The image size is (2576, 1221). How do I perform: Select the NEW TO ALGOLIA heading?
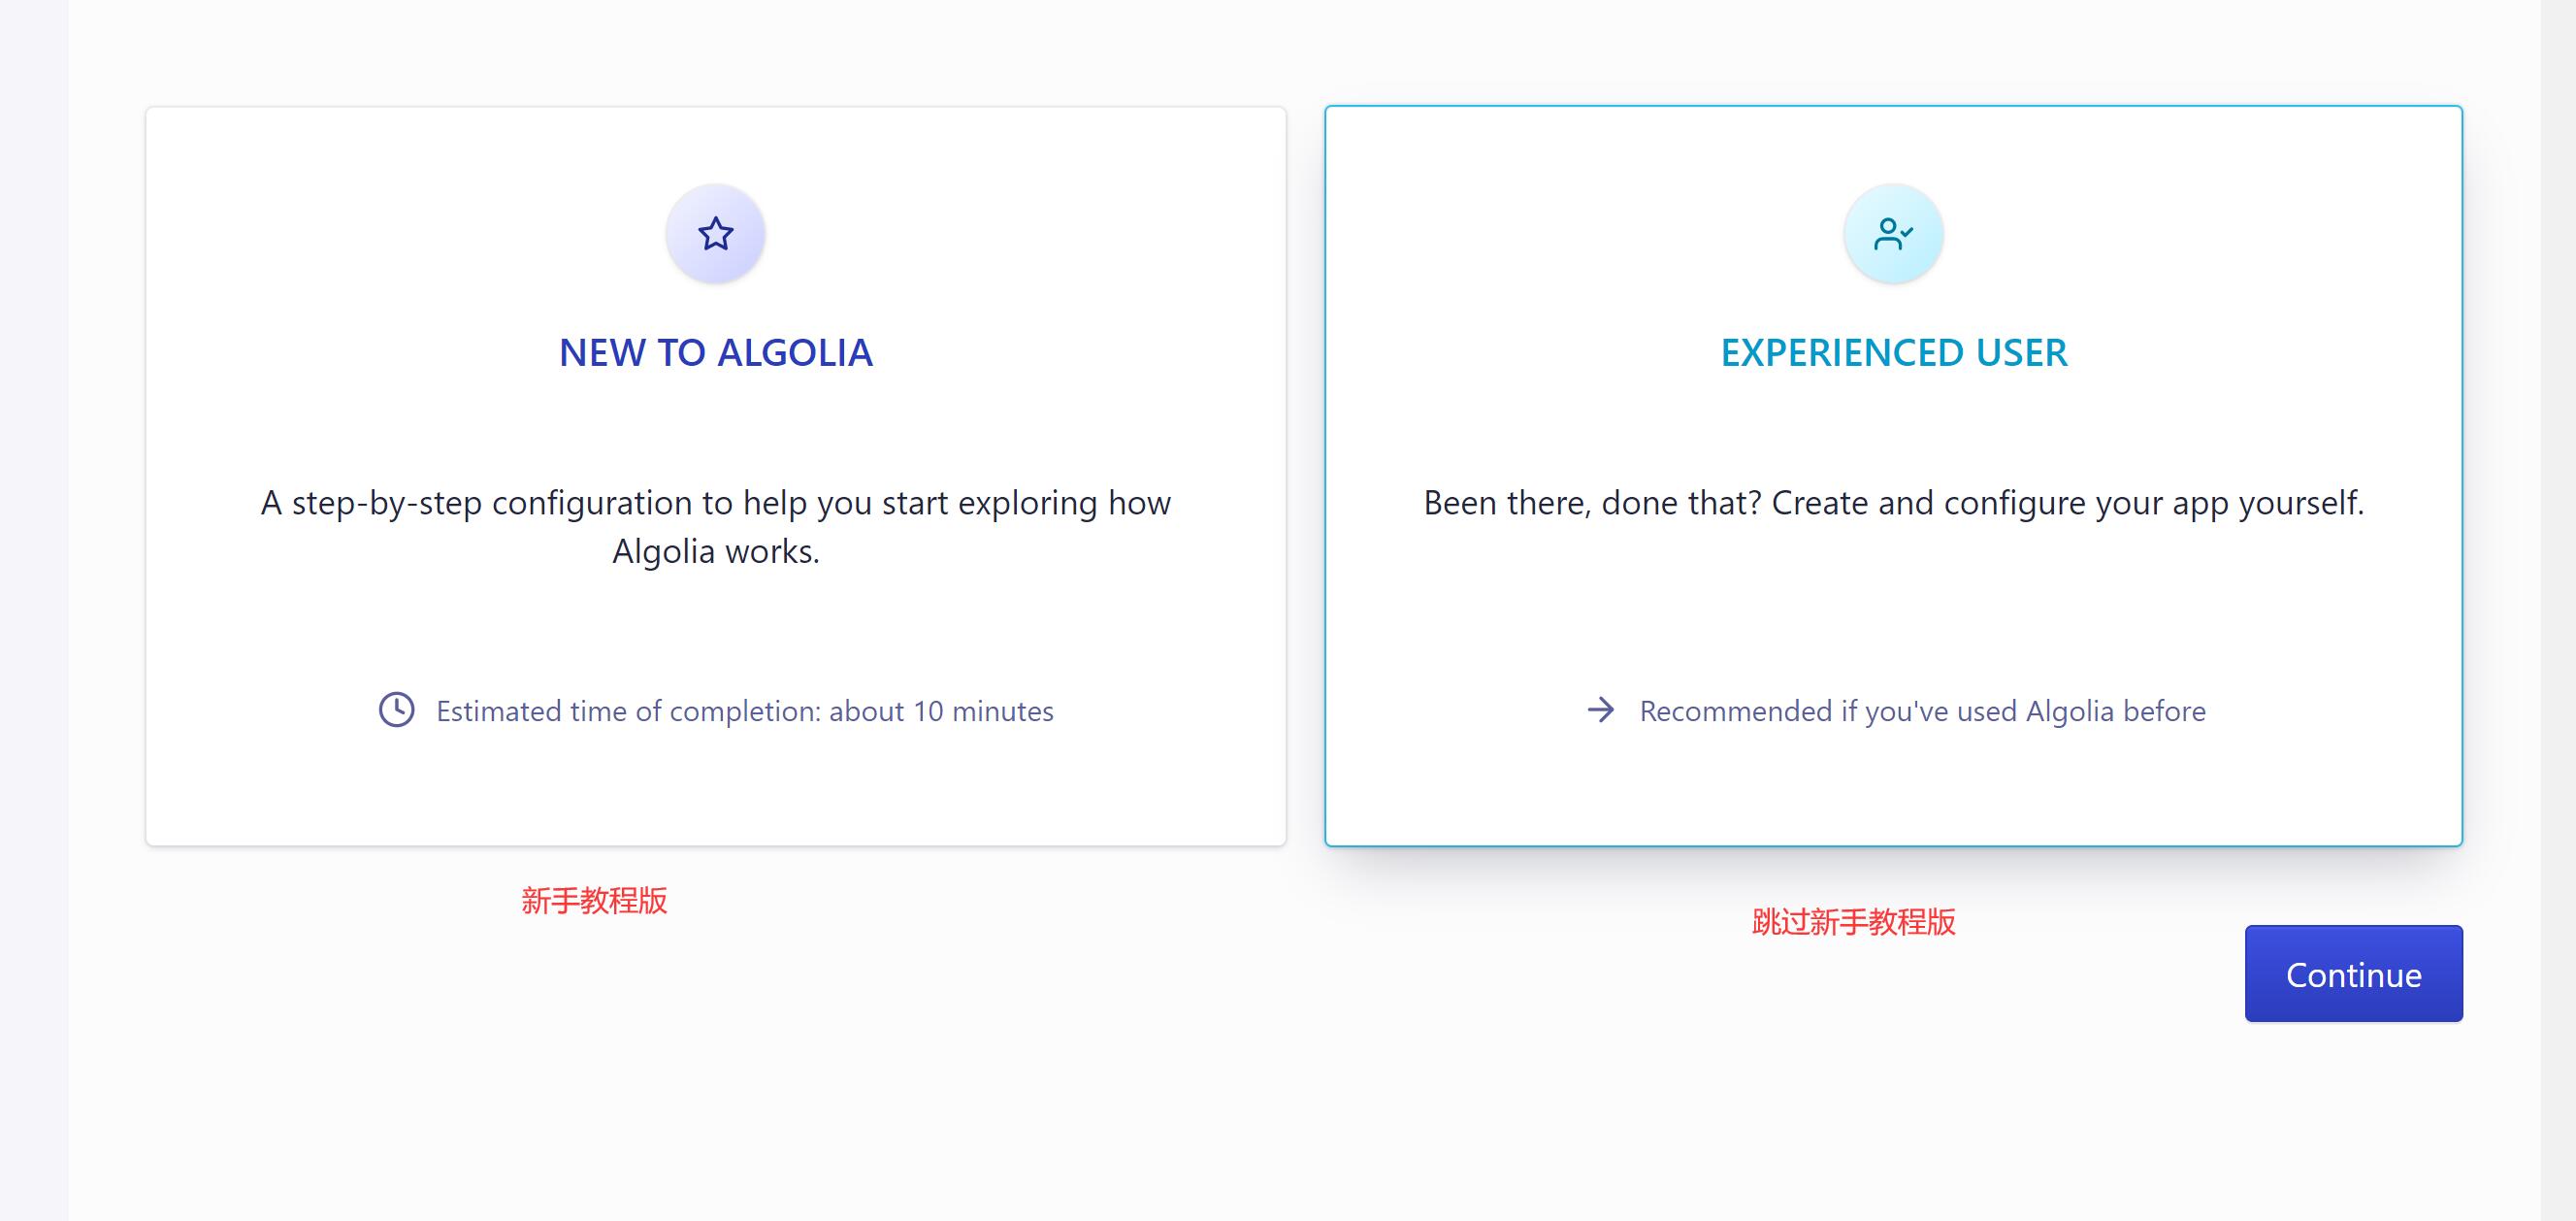715,353
